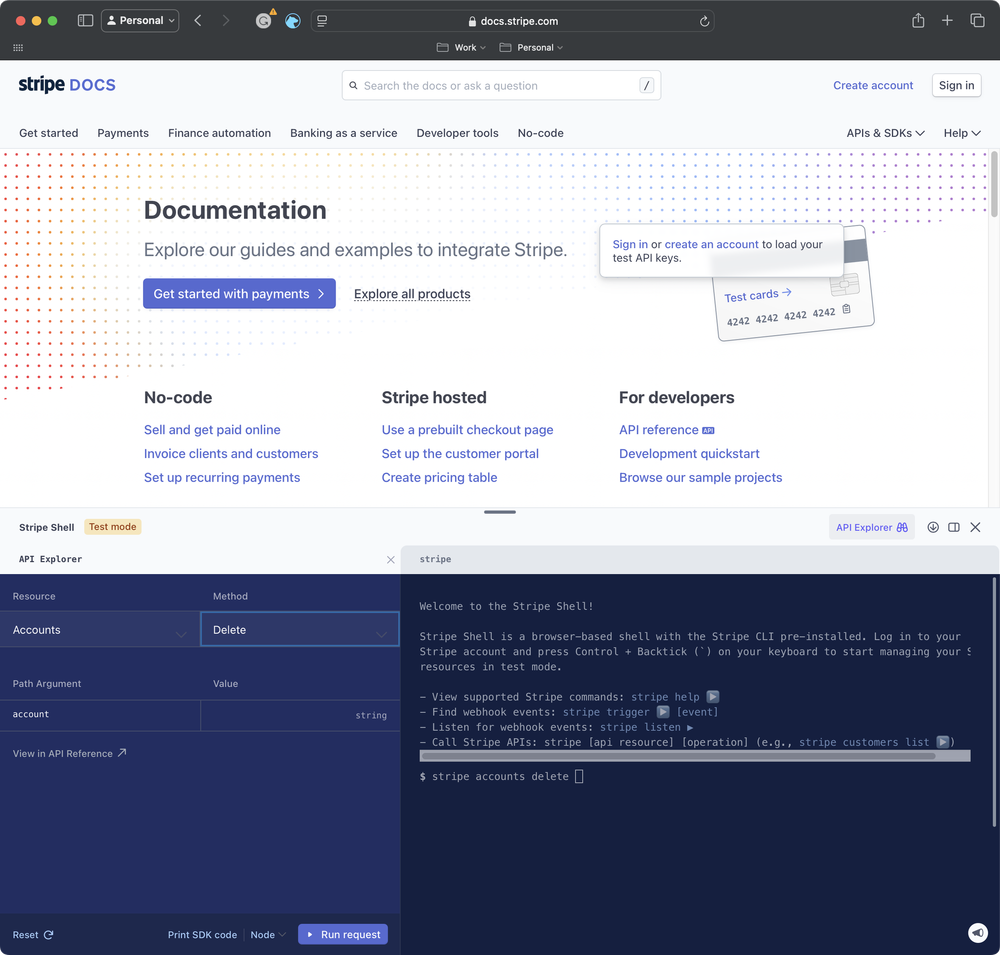Image resolution: width=1000 pixels, height=955 pixels.
Task: Open the No-code nav item
Action: click(541, 133)
